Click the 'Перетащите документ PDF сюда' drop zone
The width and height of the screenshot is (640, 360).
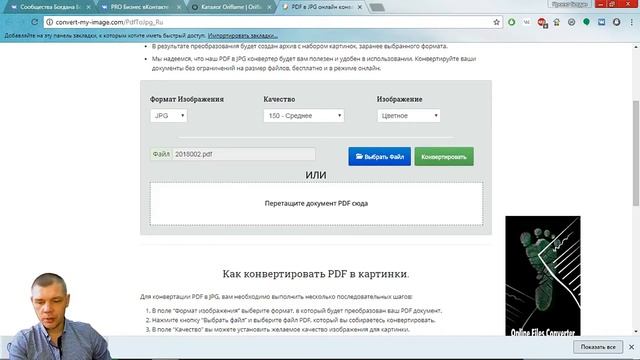pyautogui.click(x=316, y=203)
